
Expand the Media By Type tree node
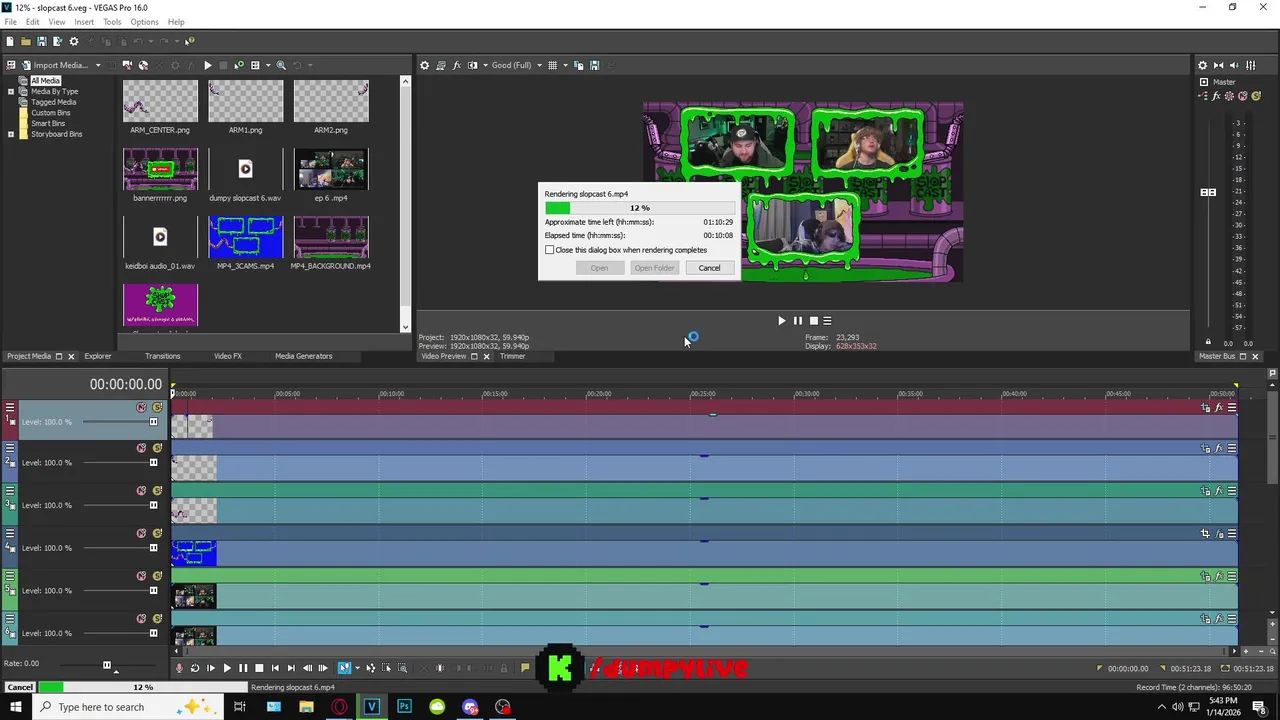click(11, 91)
